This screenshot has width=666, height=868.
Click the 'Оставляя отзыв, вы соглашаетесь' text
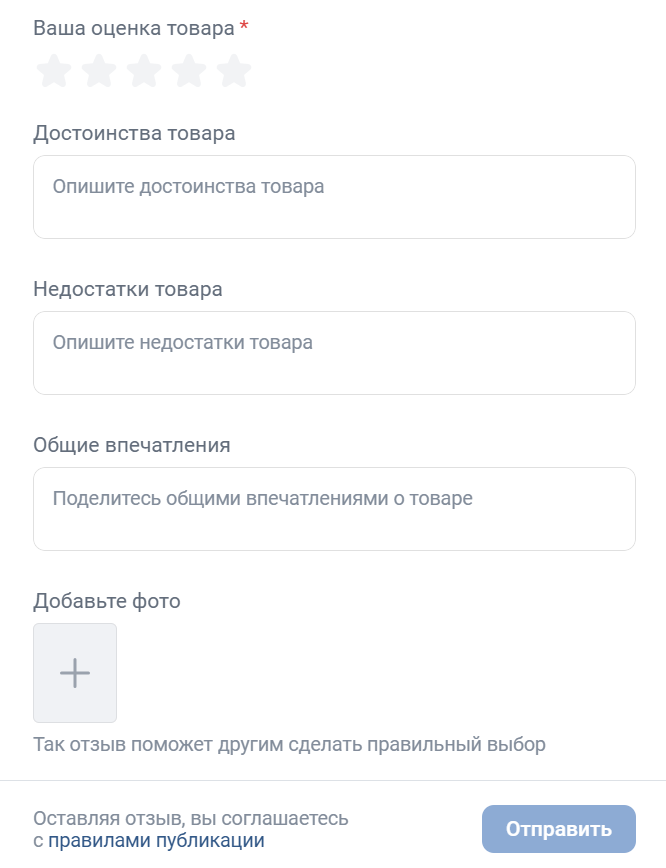191,818
